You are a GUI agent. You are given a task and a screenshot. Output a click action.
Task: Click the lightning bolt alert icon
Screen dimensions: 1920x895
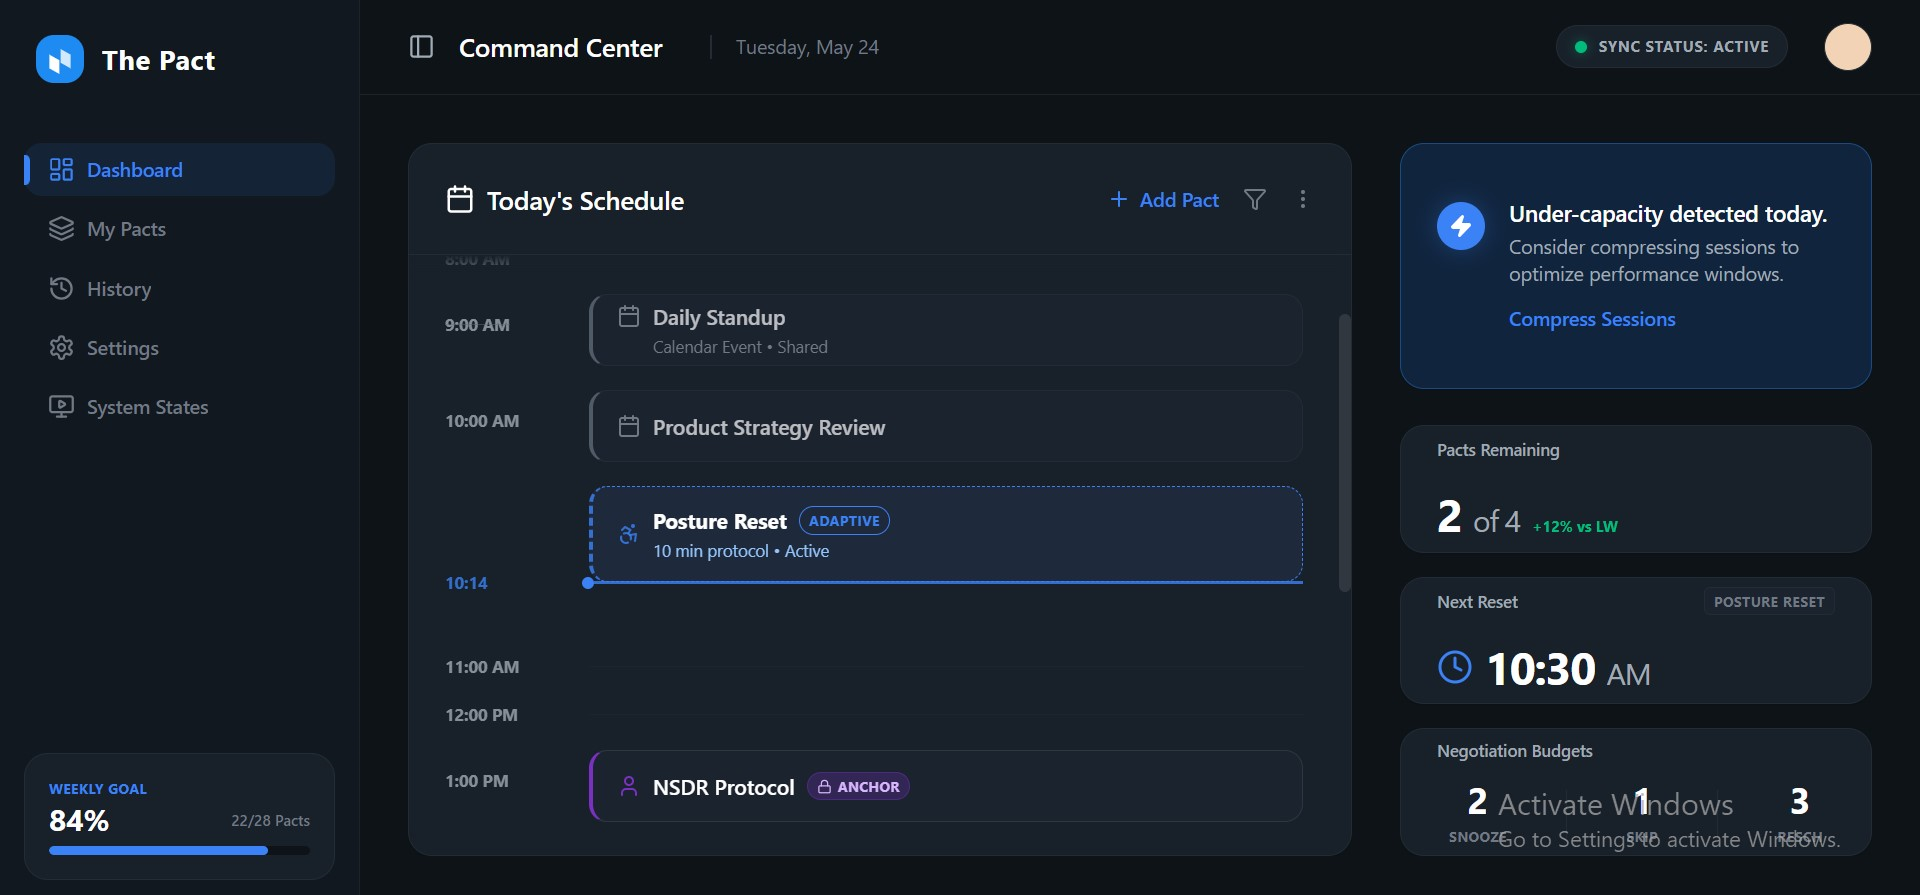pyautogui.click(x=1461, y=226)
